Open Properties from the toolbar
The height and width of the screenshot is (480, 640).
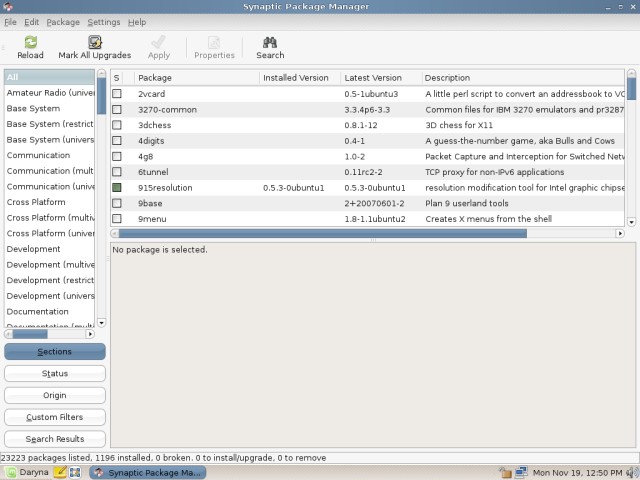(214, 48)
